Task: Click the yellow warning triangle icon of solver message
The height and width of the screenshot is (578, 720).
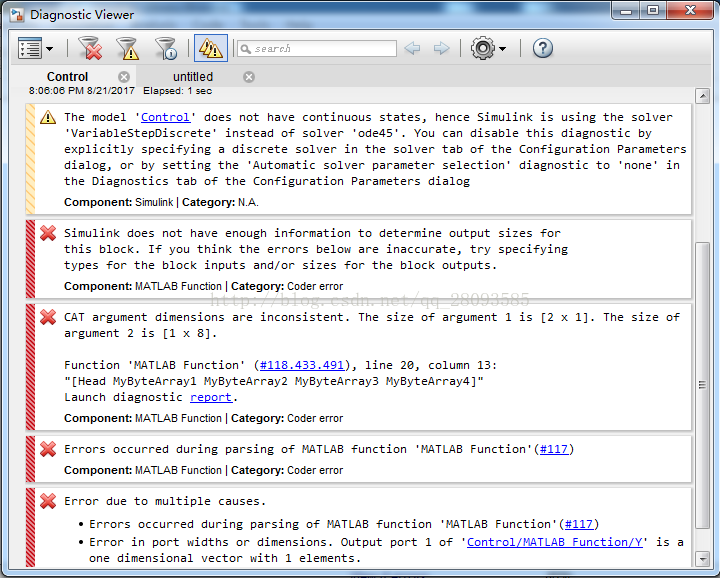Action: point(48,118)
